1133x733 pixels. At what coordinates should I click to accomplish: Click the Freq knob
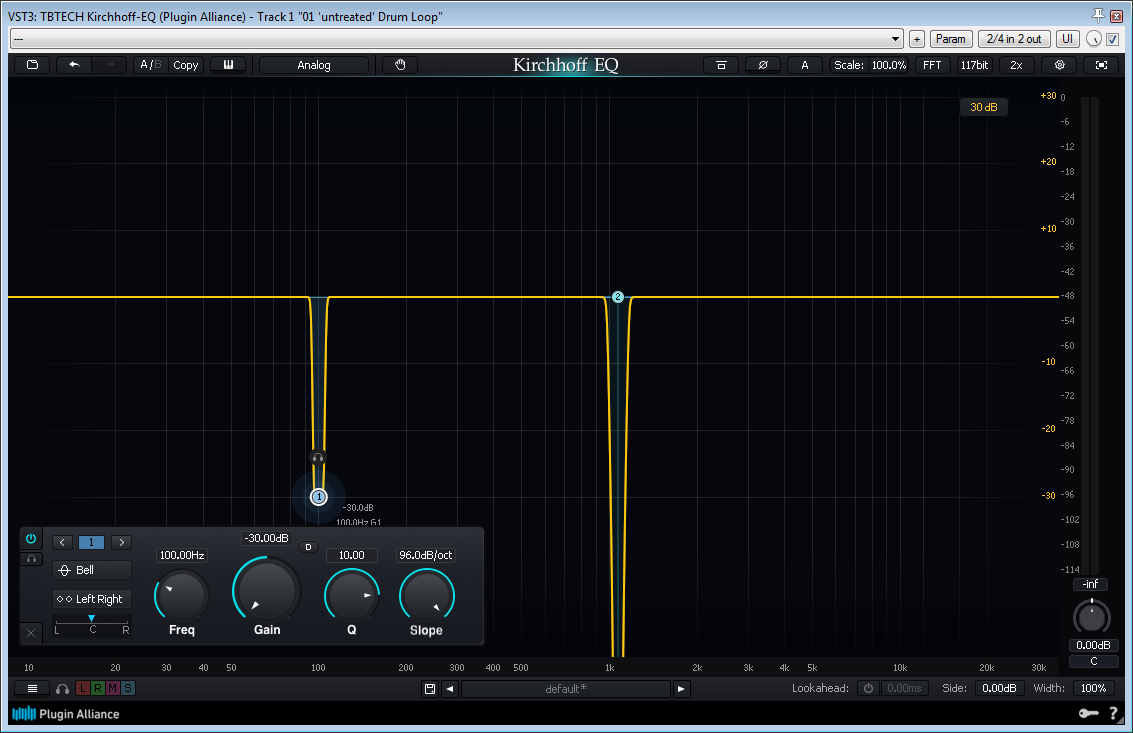tap(181, 596)
